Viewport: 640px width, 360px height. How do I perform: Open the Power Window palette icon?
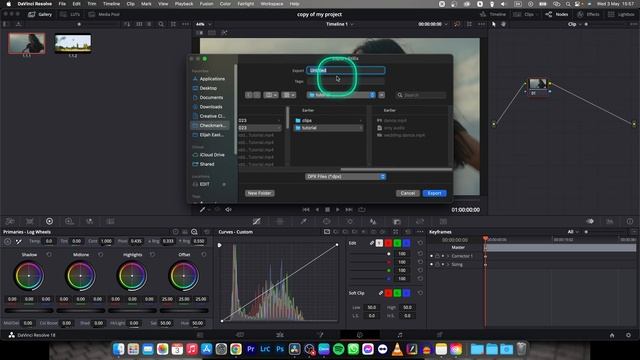327,221
